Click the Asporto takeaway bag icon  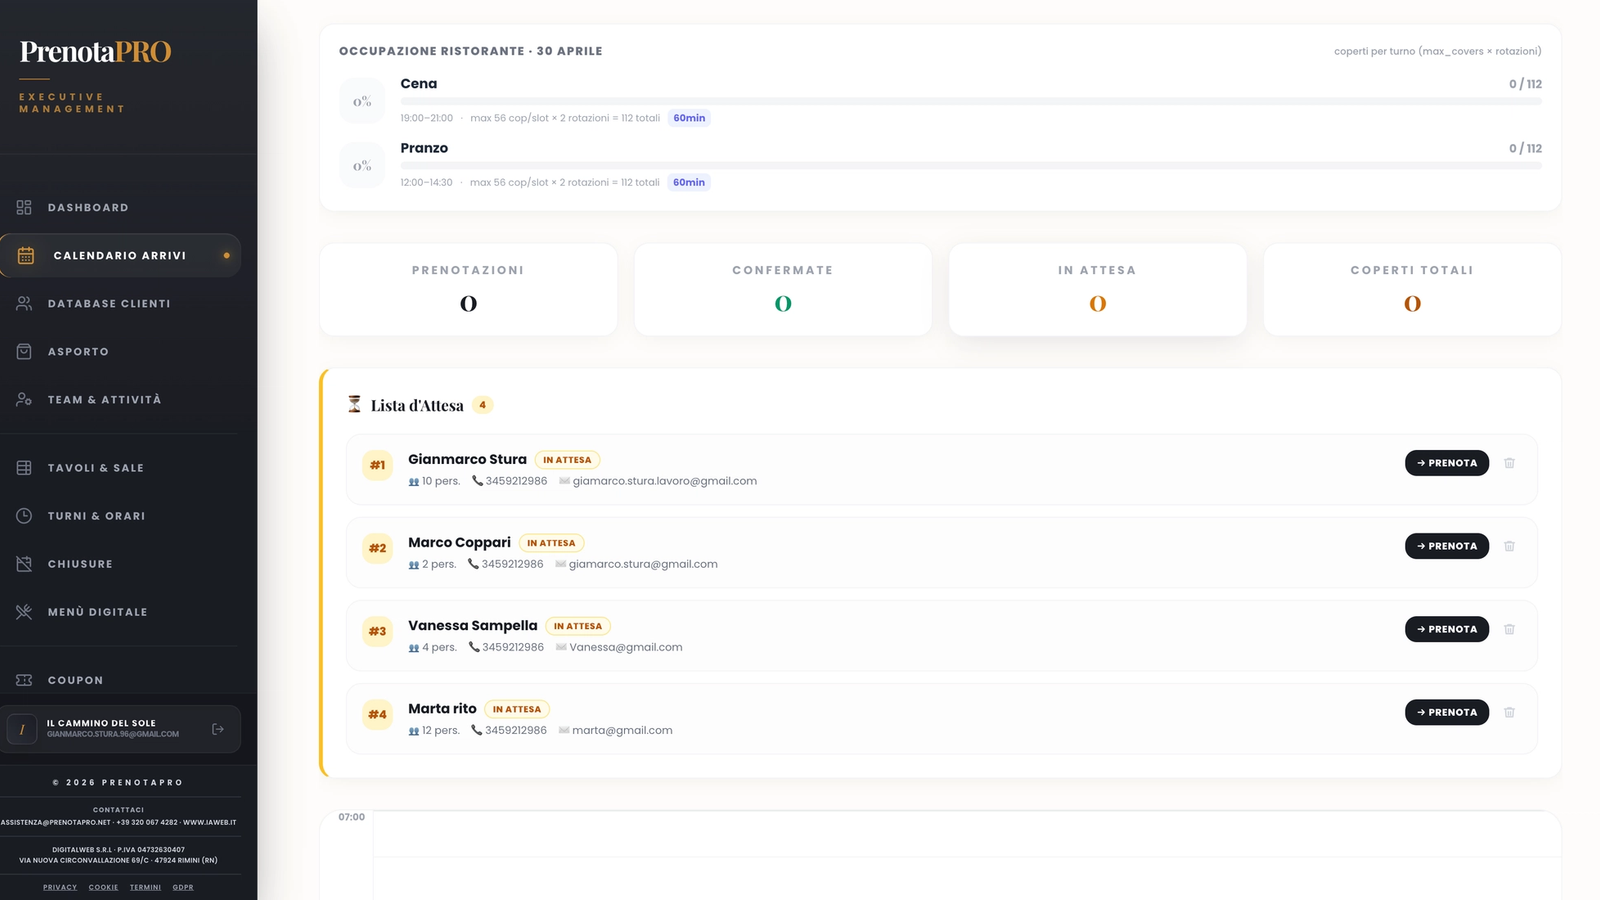point(24,352)
